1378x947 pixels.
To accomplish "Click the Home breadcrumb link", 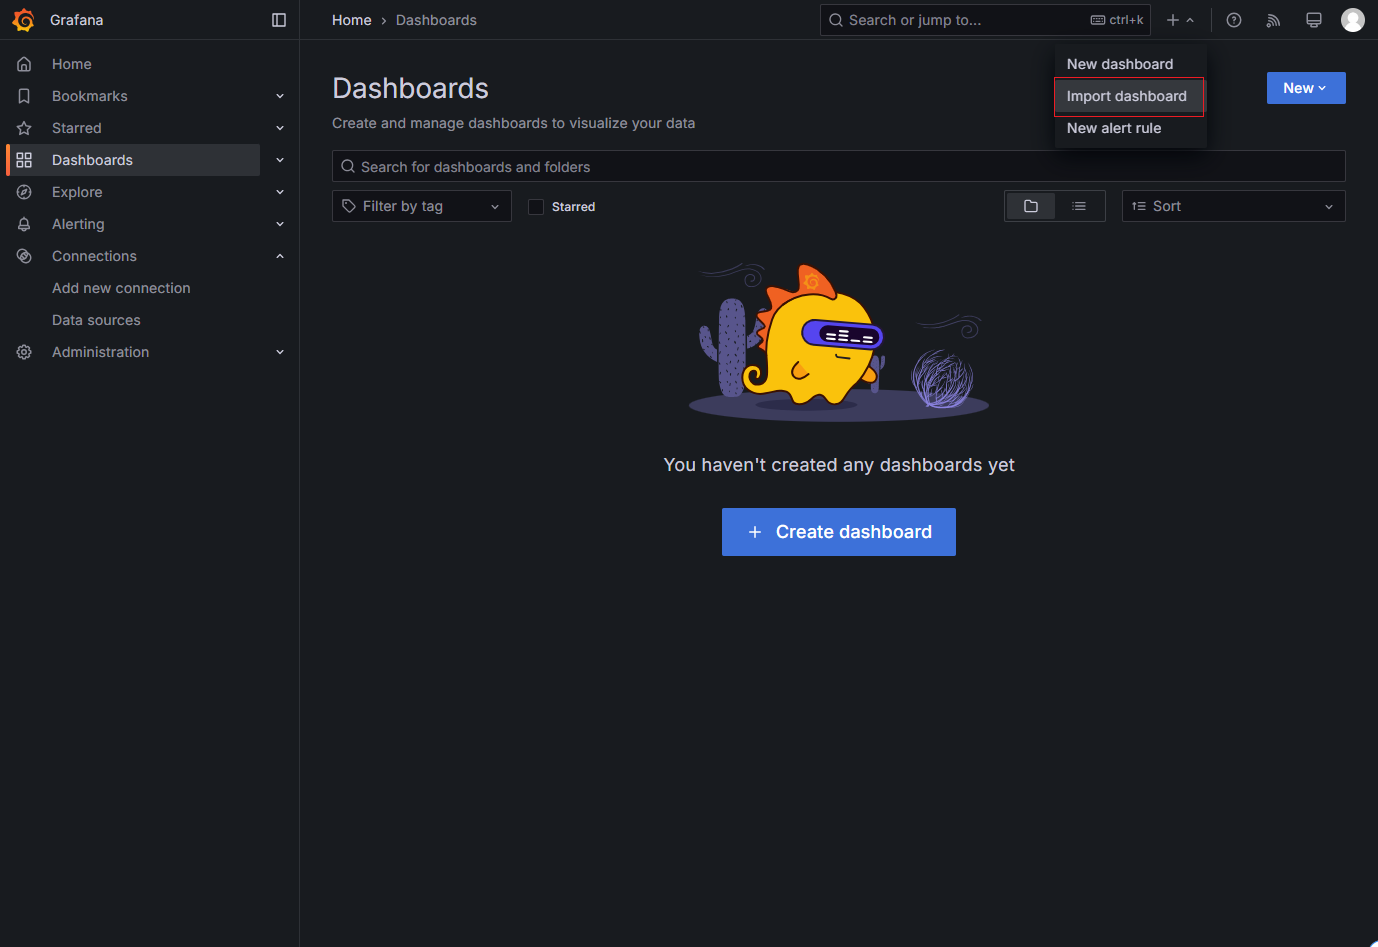I will tap(352, 20).
